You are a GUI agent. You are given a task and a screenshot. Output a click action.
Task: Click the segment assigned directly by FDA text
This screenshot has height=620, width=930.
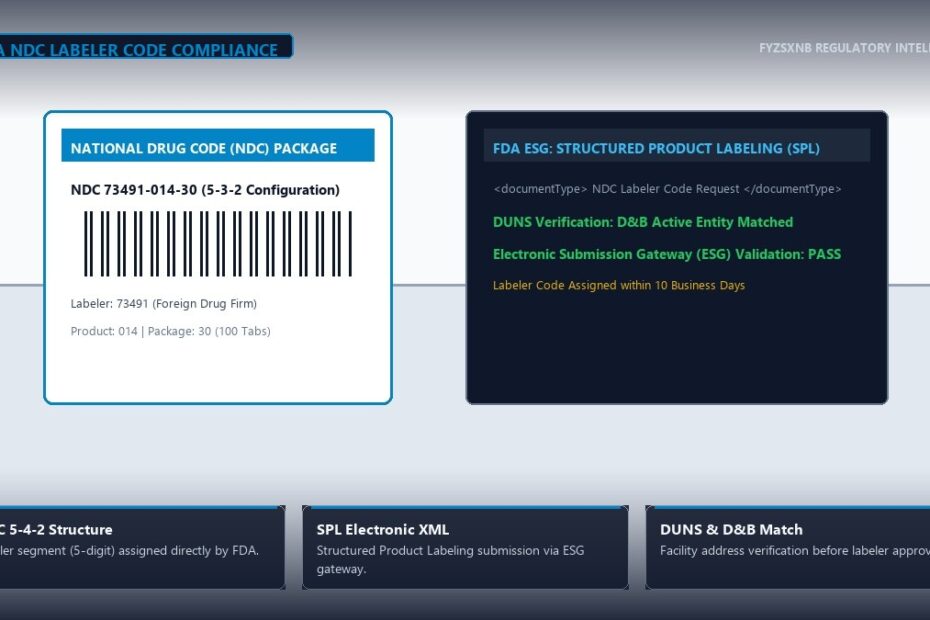(x=129, y=551)
